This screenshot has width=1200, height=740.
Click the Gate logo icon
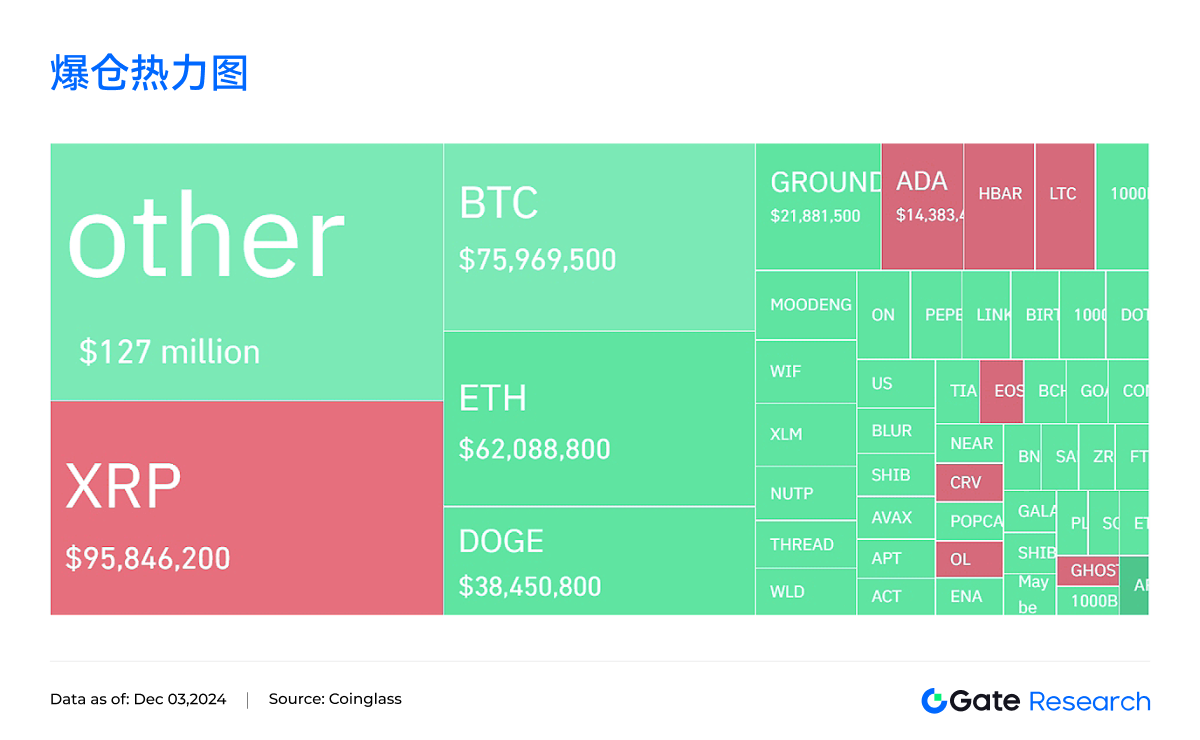click(x=933, y=701)
